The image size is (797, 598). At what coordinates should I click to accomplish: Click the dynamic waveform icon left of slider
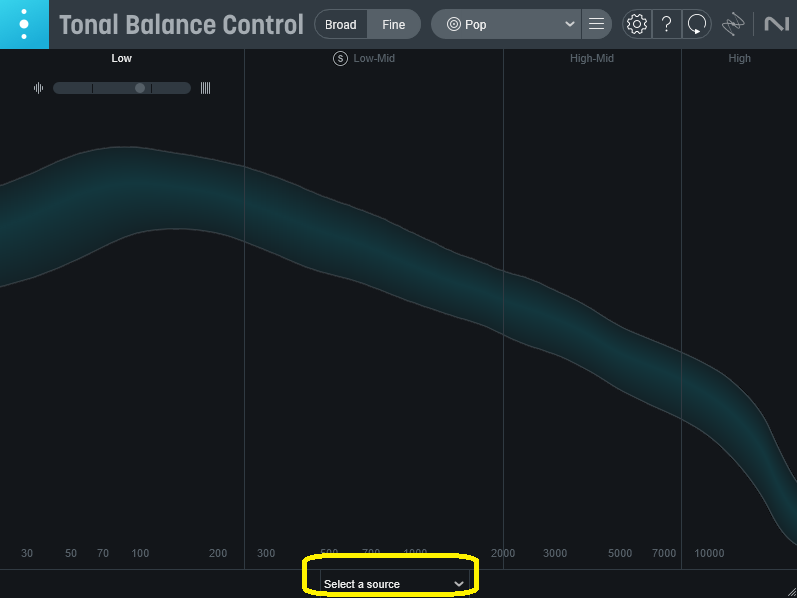coord(39,88)
